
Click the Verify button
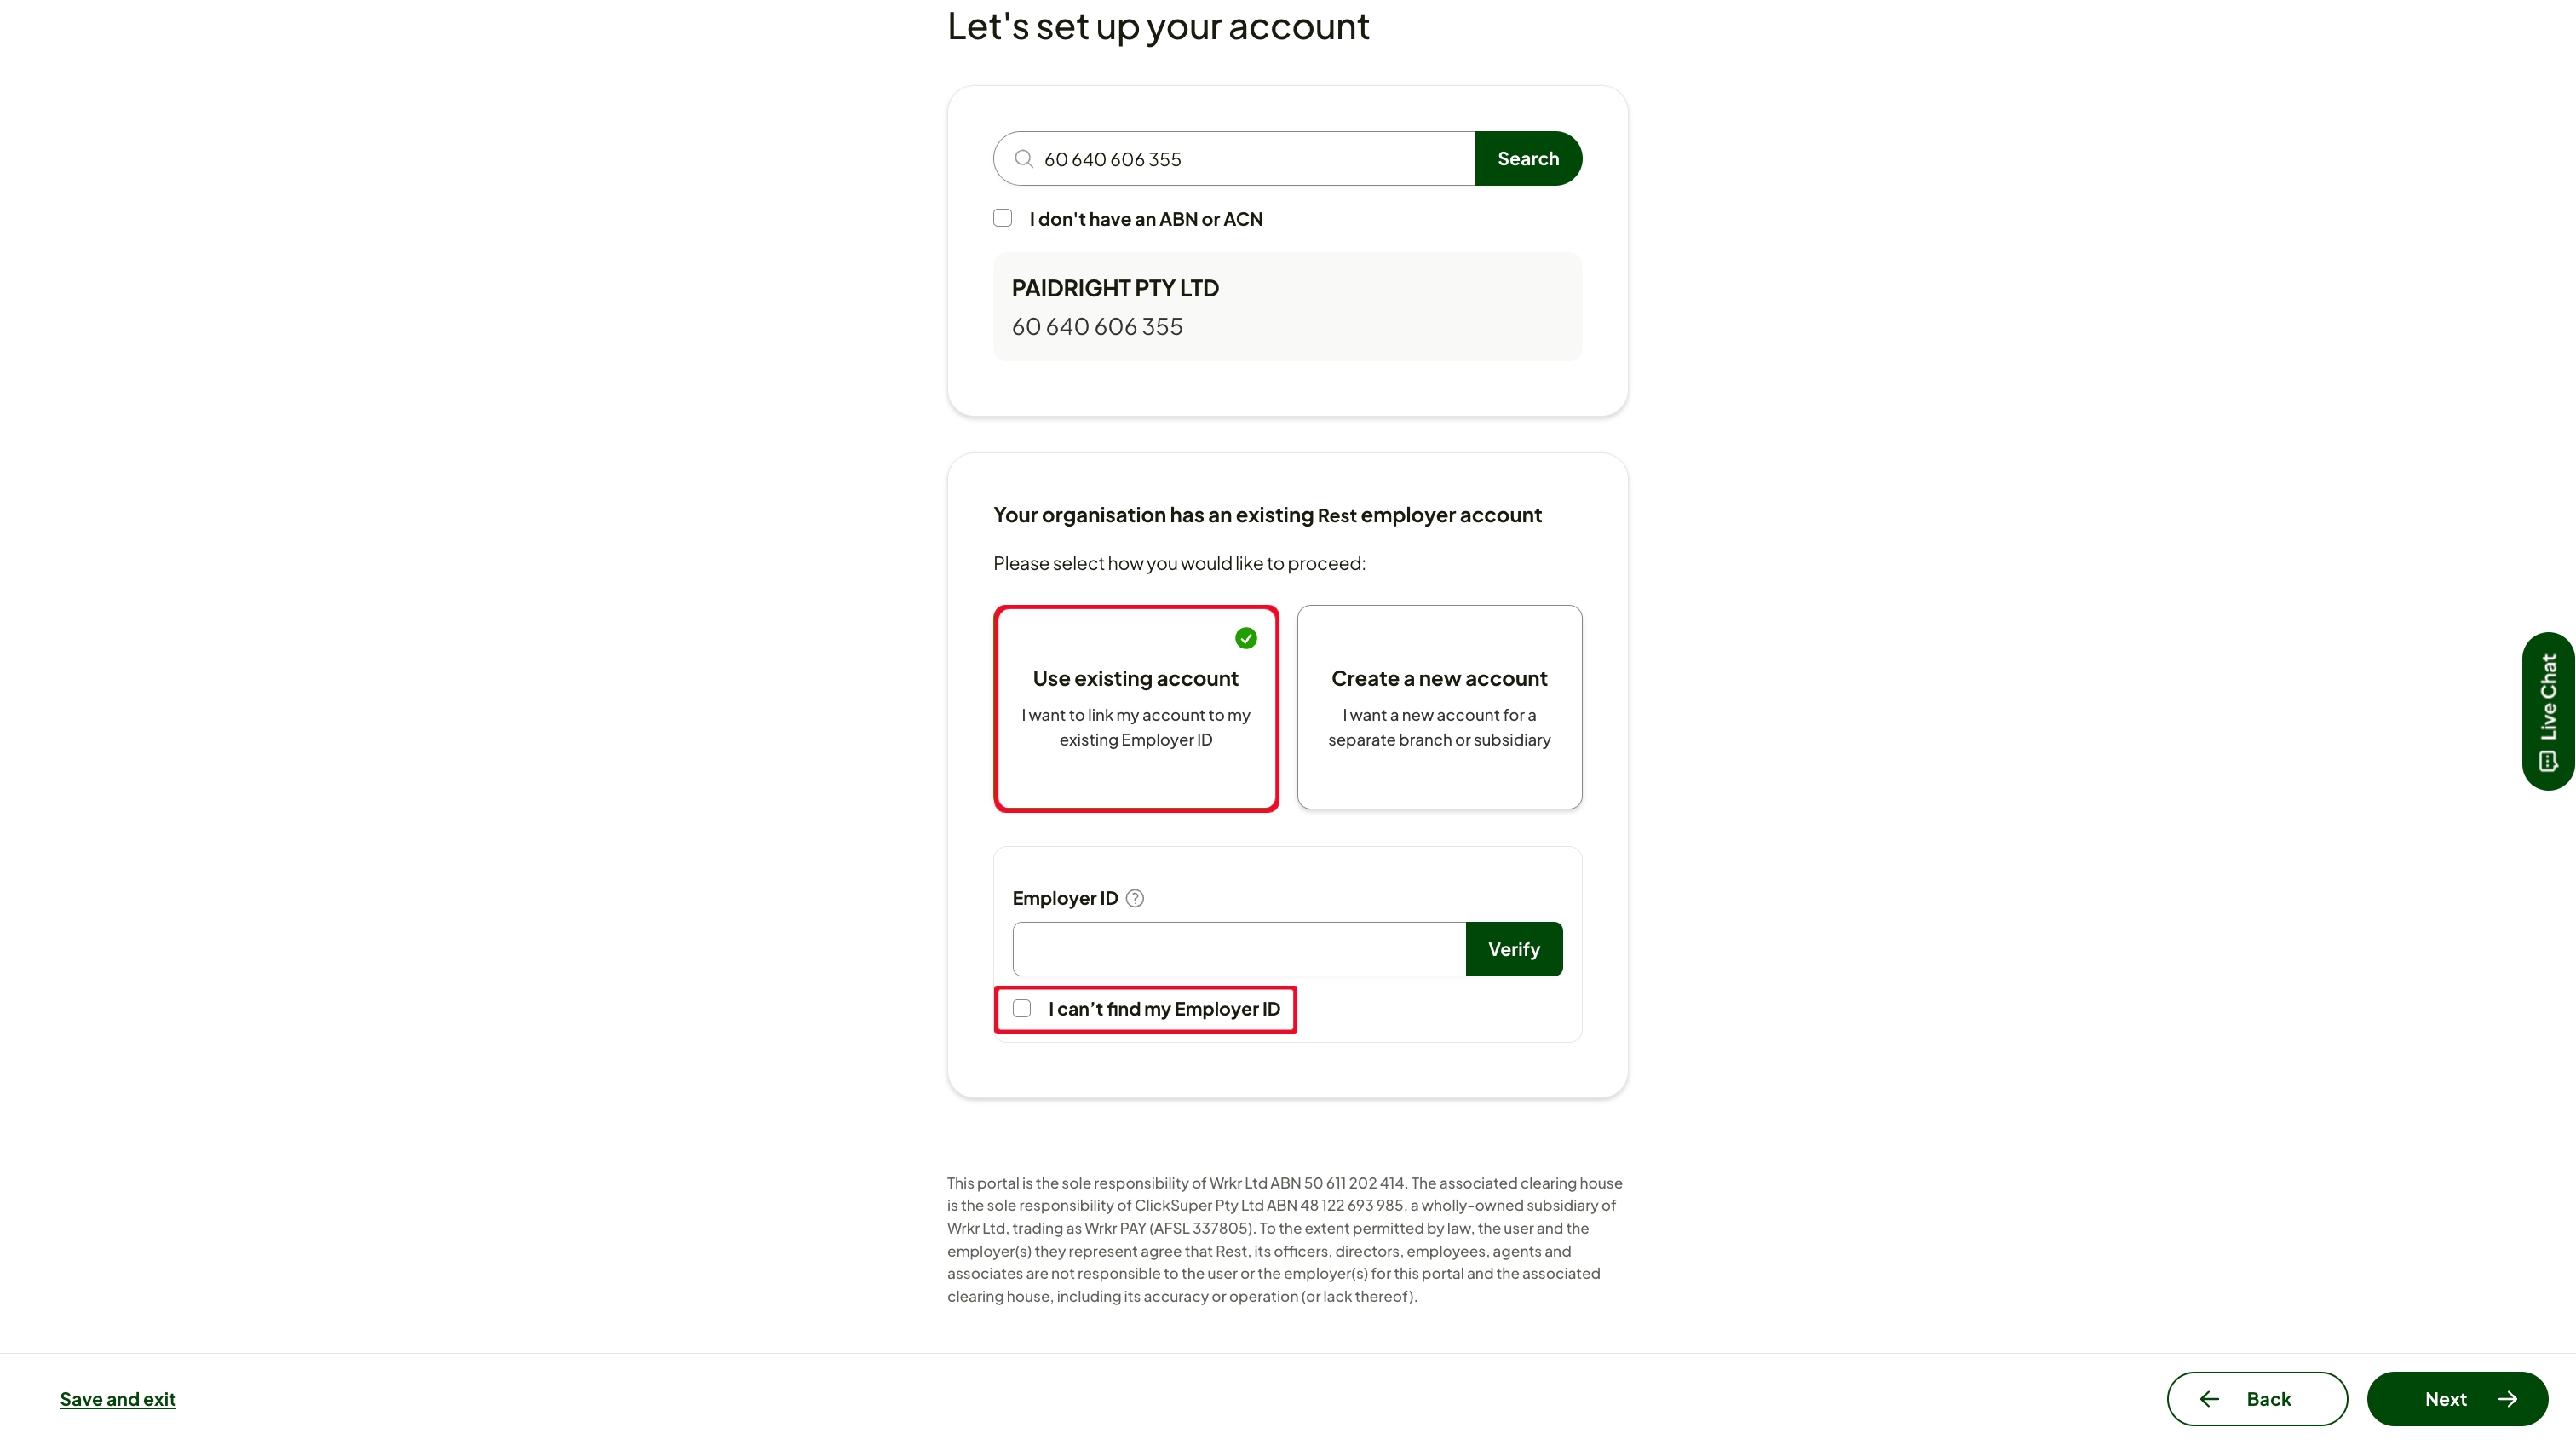pos(1514,949)
